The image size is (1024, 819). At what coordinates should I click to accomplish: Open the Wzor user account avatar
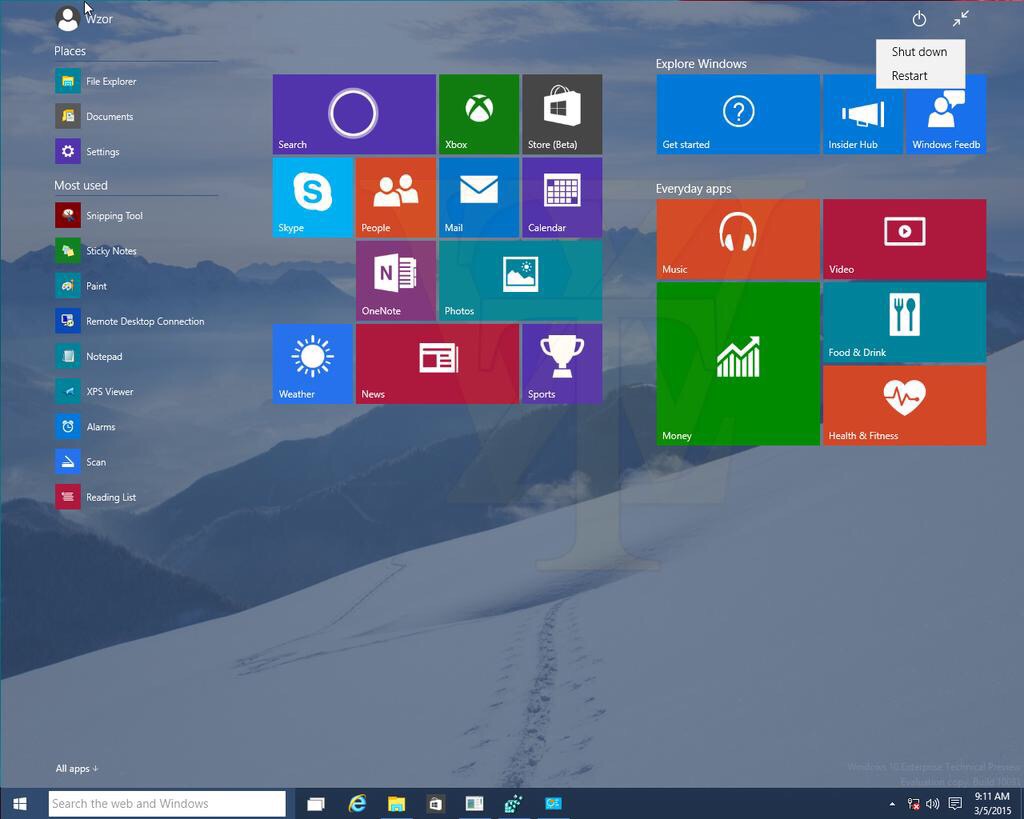coord(67,18)
